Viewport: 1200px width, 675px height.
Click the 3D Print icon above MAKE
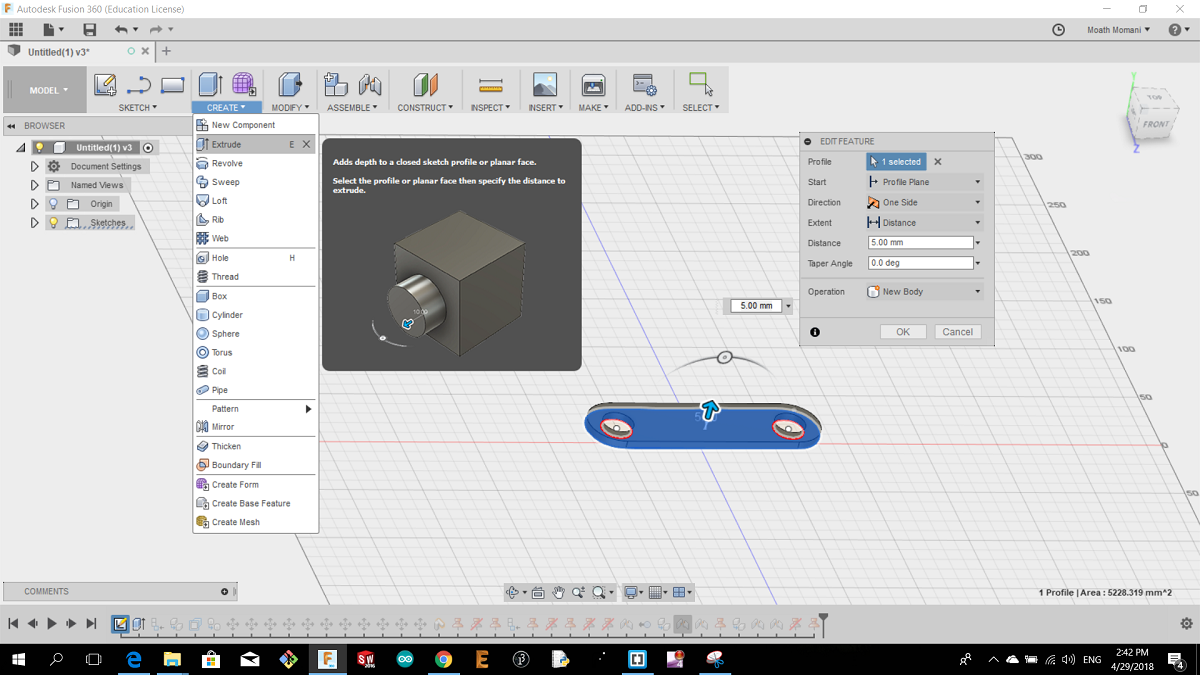coord(593,85)
